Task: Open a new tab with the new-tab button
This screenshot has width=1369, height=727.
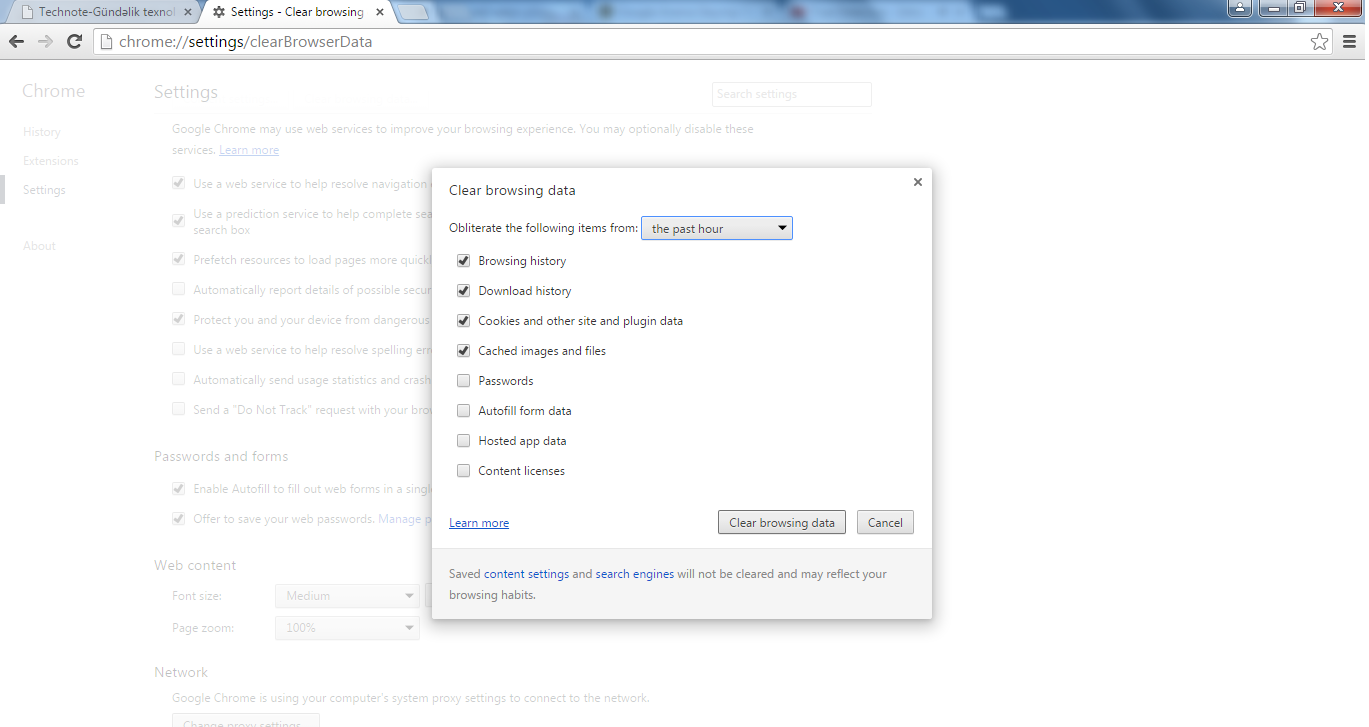Action: pyautogui.click(x=413, y=12)
